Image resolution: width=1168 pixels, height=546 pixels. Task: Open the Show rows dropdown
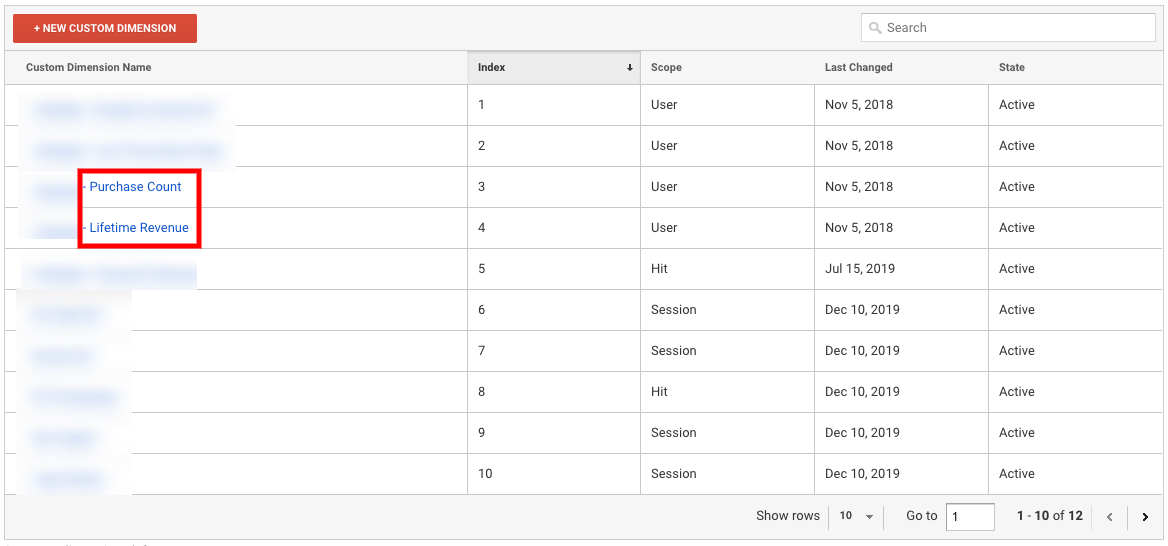point(856,515)
